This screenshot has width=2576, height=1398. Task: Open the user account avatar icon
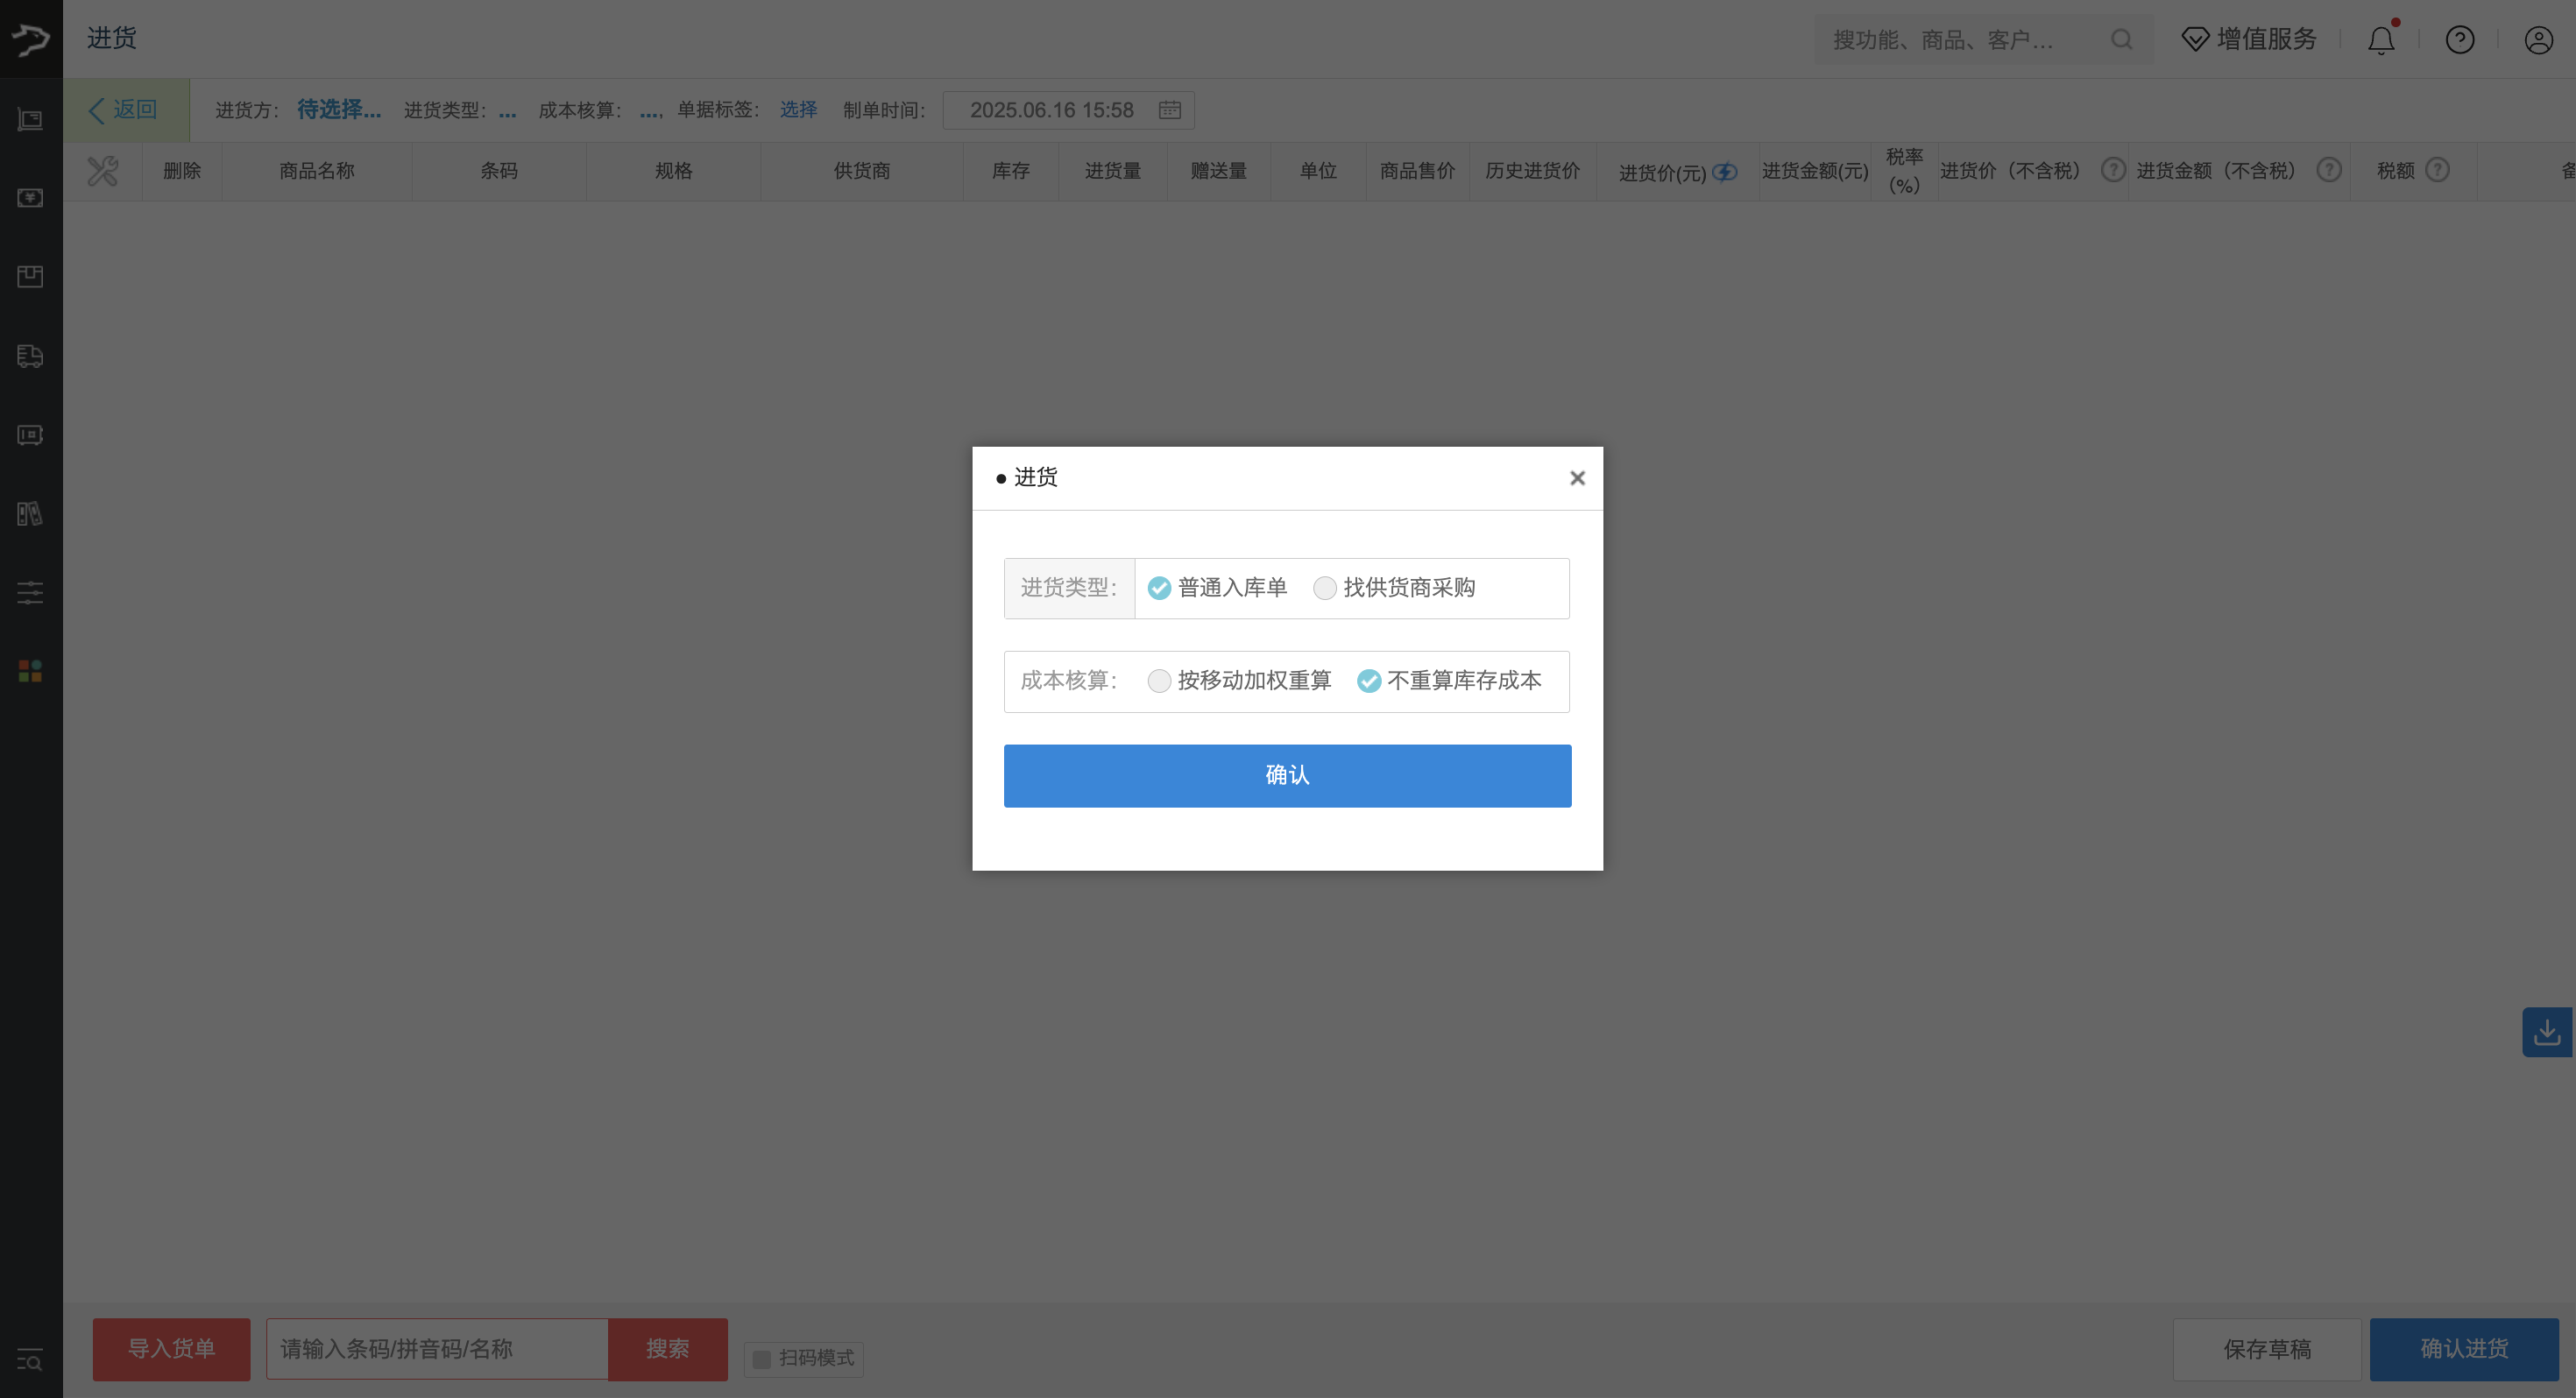2538,39
